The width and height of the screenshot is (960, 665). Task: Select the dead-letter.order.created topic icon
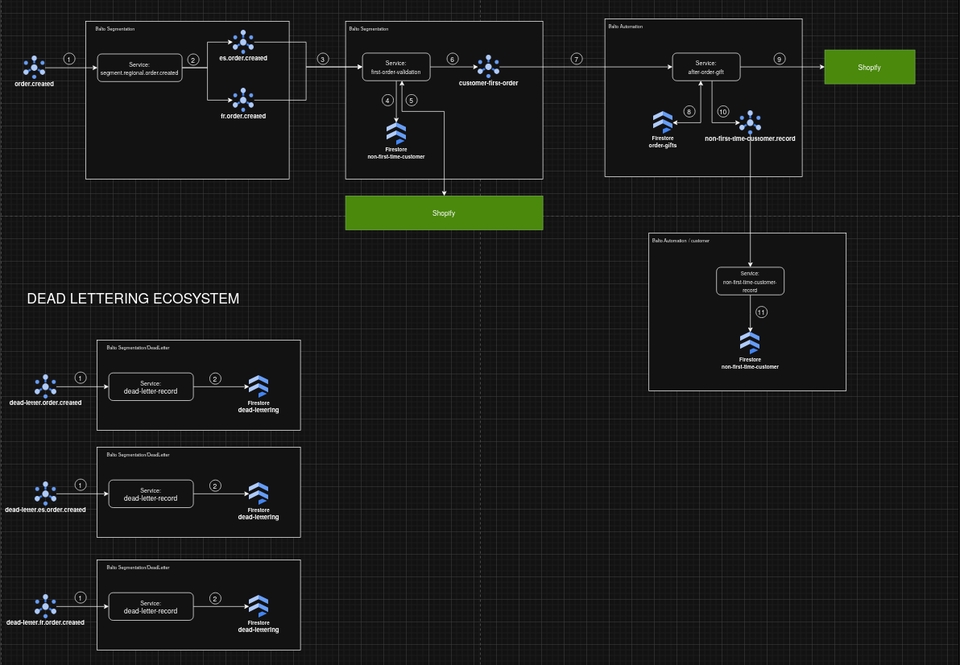[45, 386]
